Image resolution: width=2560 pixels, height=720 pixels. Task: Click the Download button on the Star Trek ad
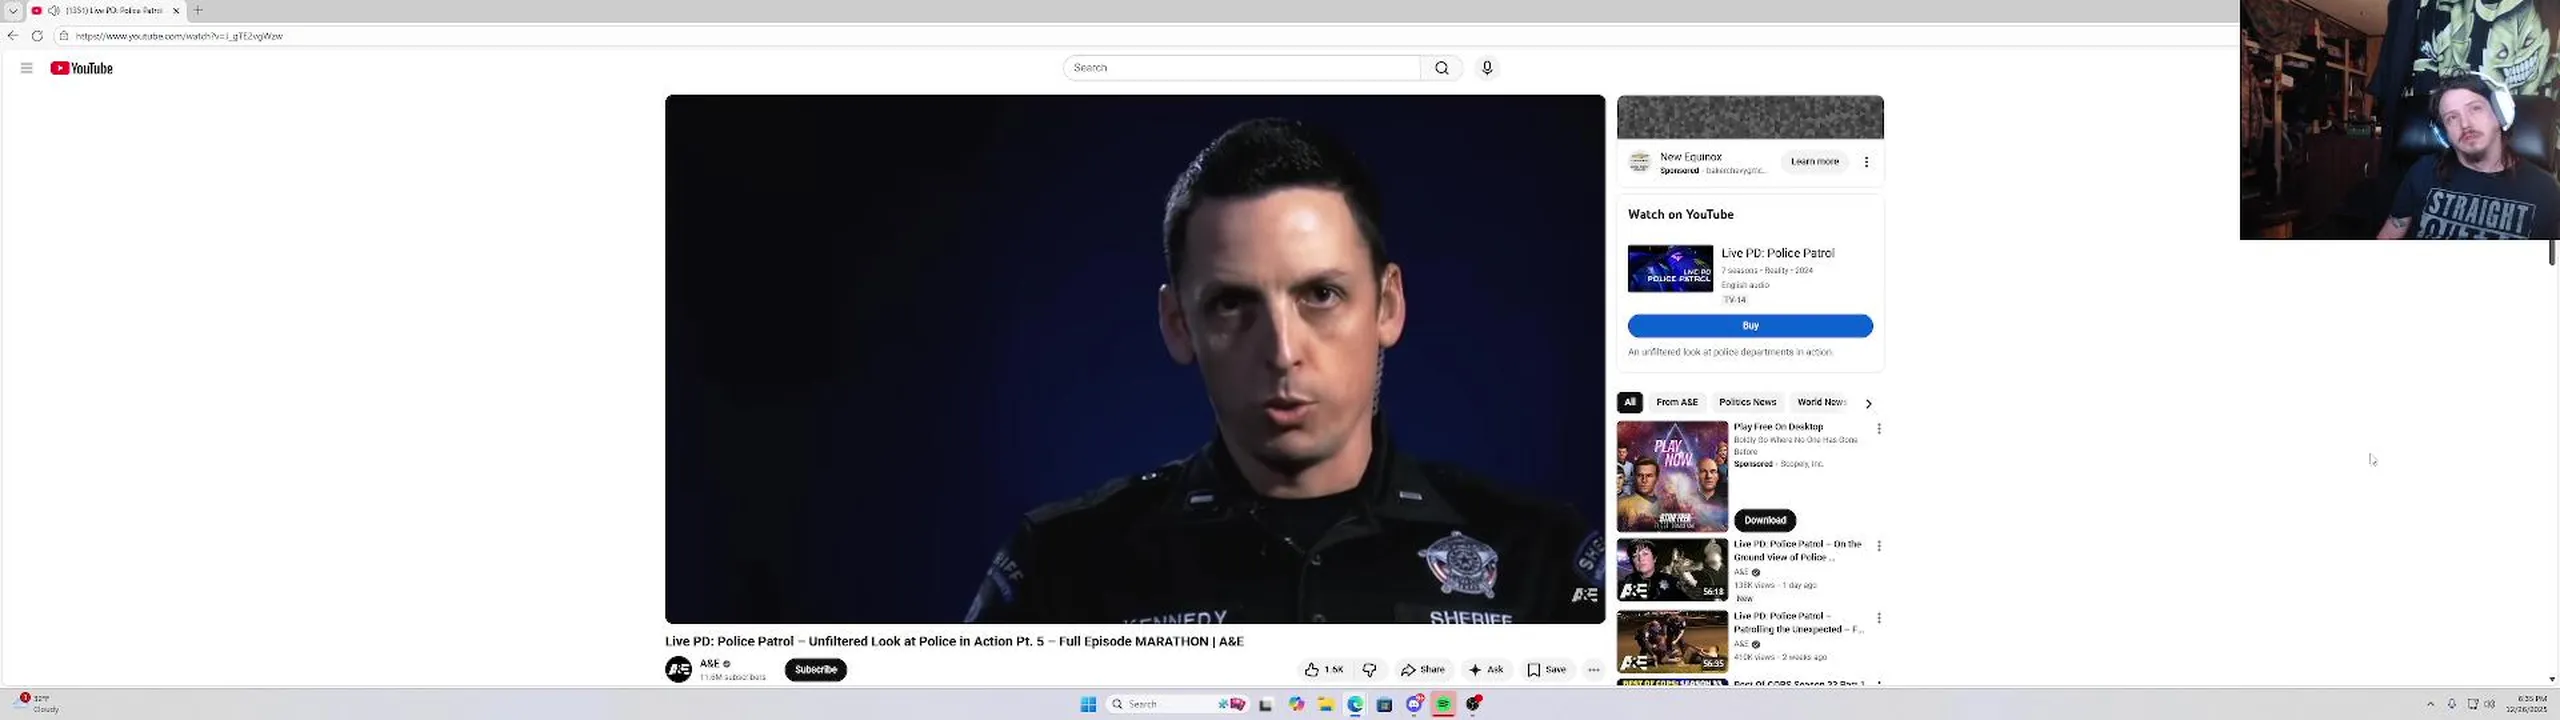(x=1765, y=520)
